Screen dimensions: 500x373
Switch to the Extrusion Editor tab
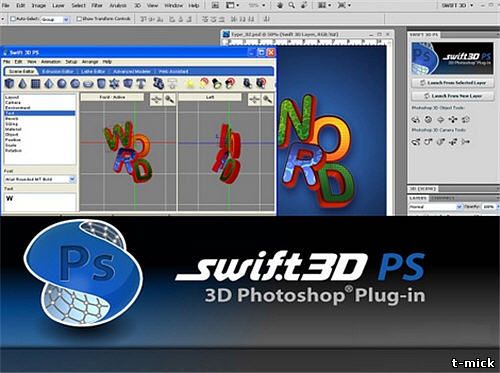pyautogui.click(x=58, y=72)
